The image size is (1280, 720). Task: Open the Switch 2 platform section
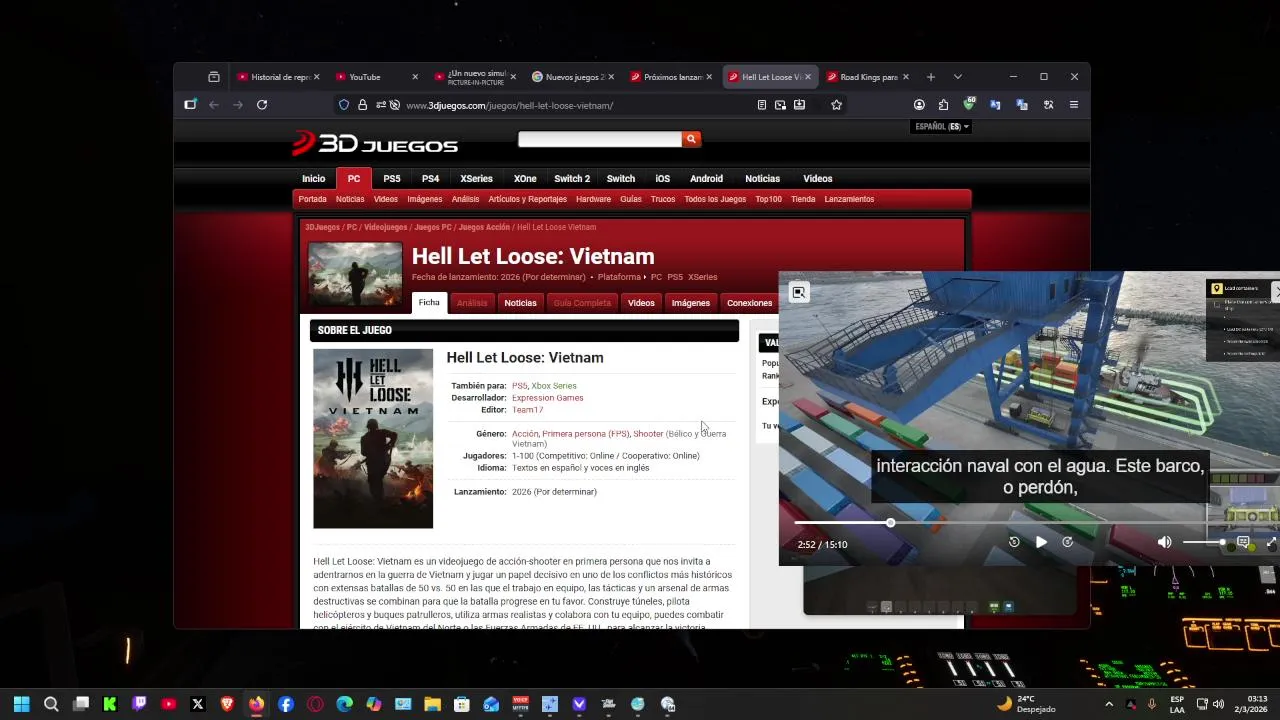coord(572,178)
